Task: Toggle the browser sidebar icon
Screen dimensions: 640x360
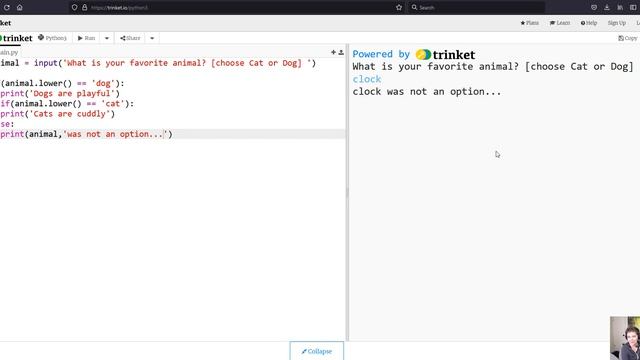Action: click(633, 7)
